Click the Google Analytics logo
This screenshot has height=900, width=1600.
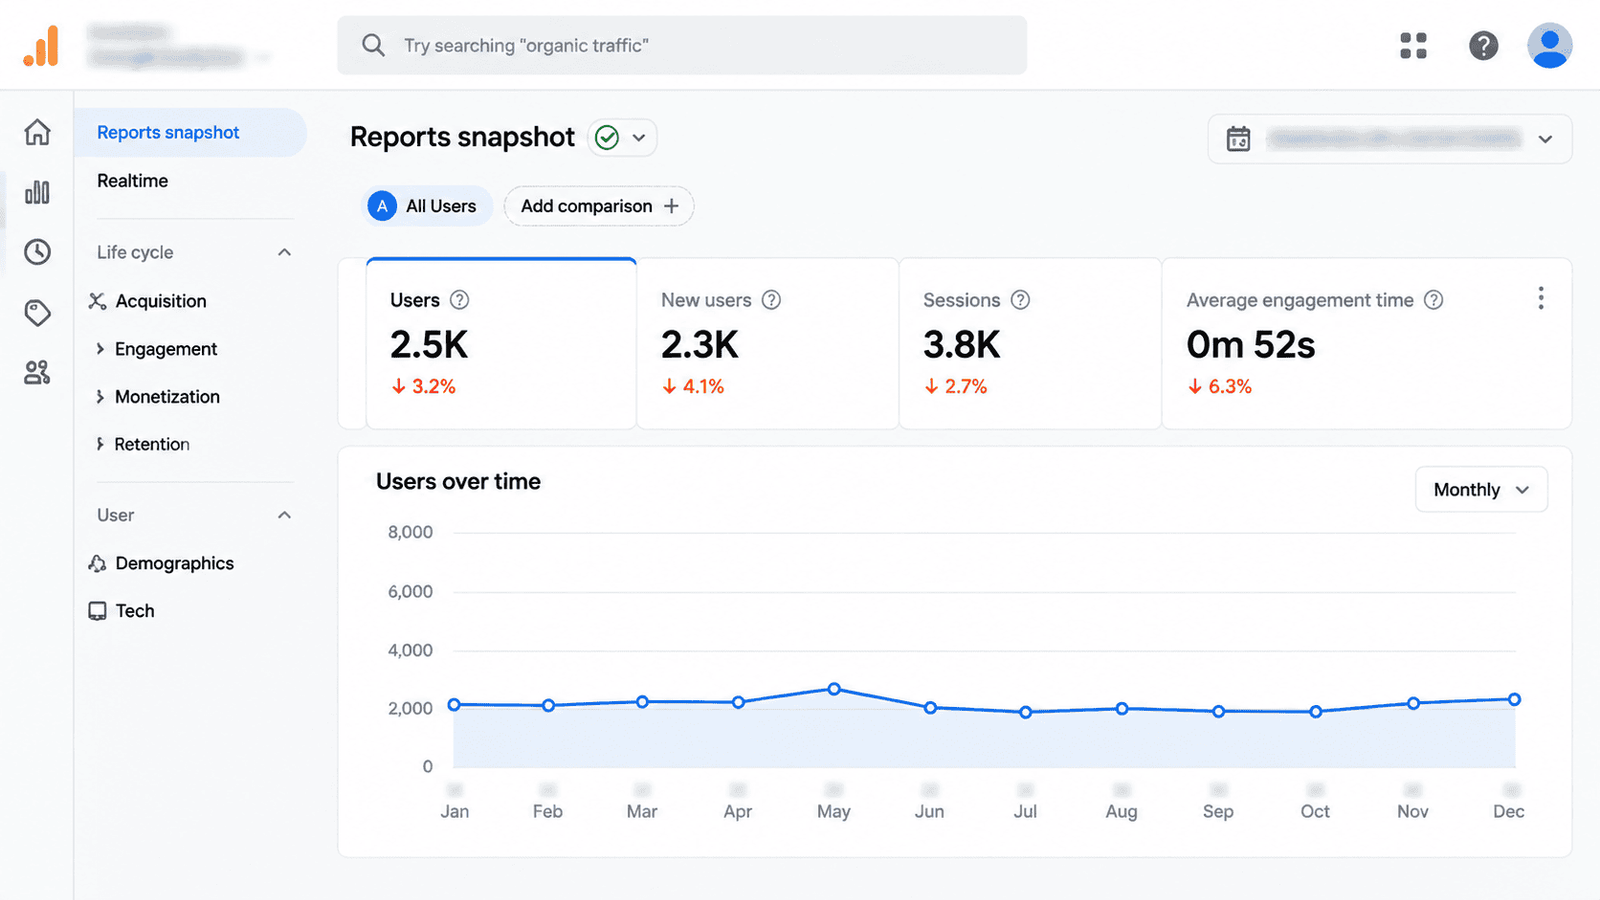pos(41,46)
